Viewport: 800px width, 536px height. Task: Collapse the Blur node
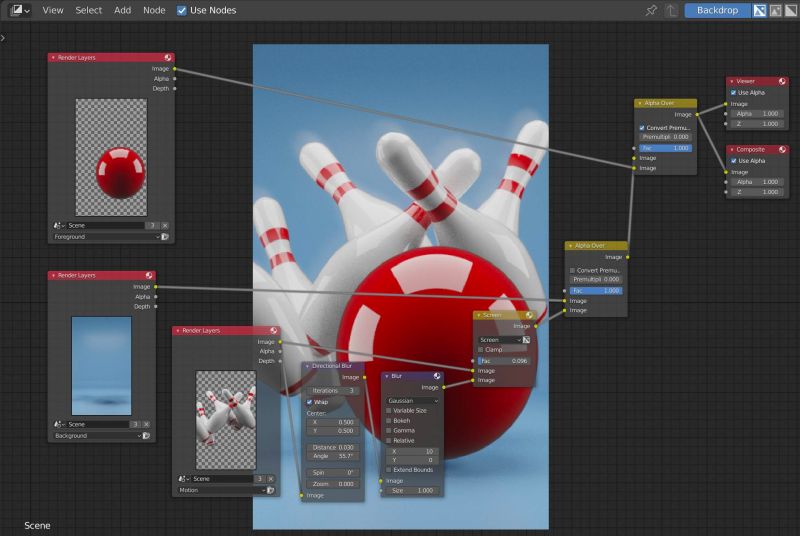click(x=387, y=376)
